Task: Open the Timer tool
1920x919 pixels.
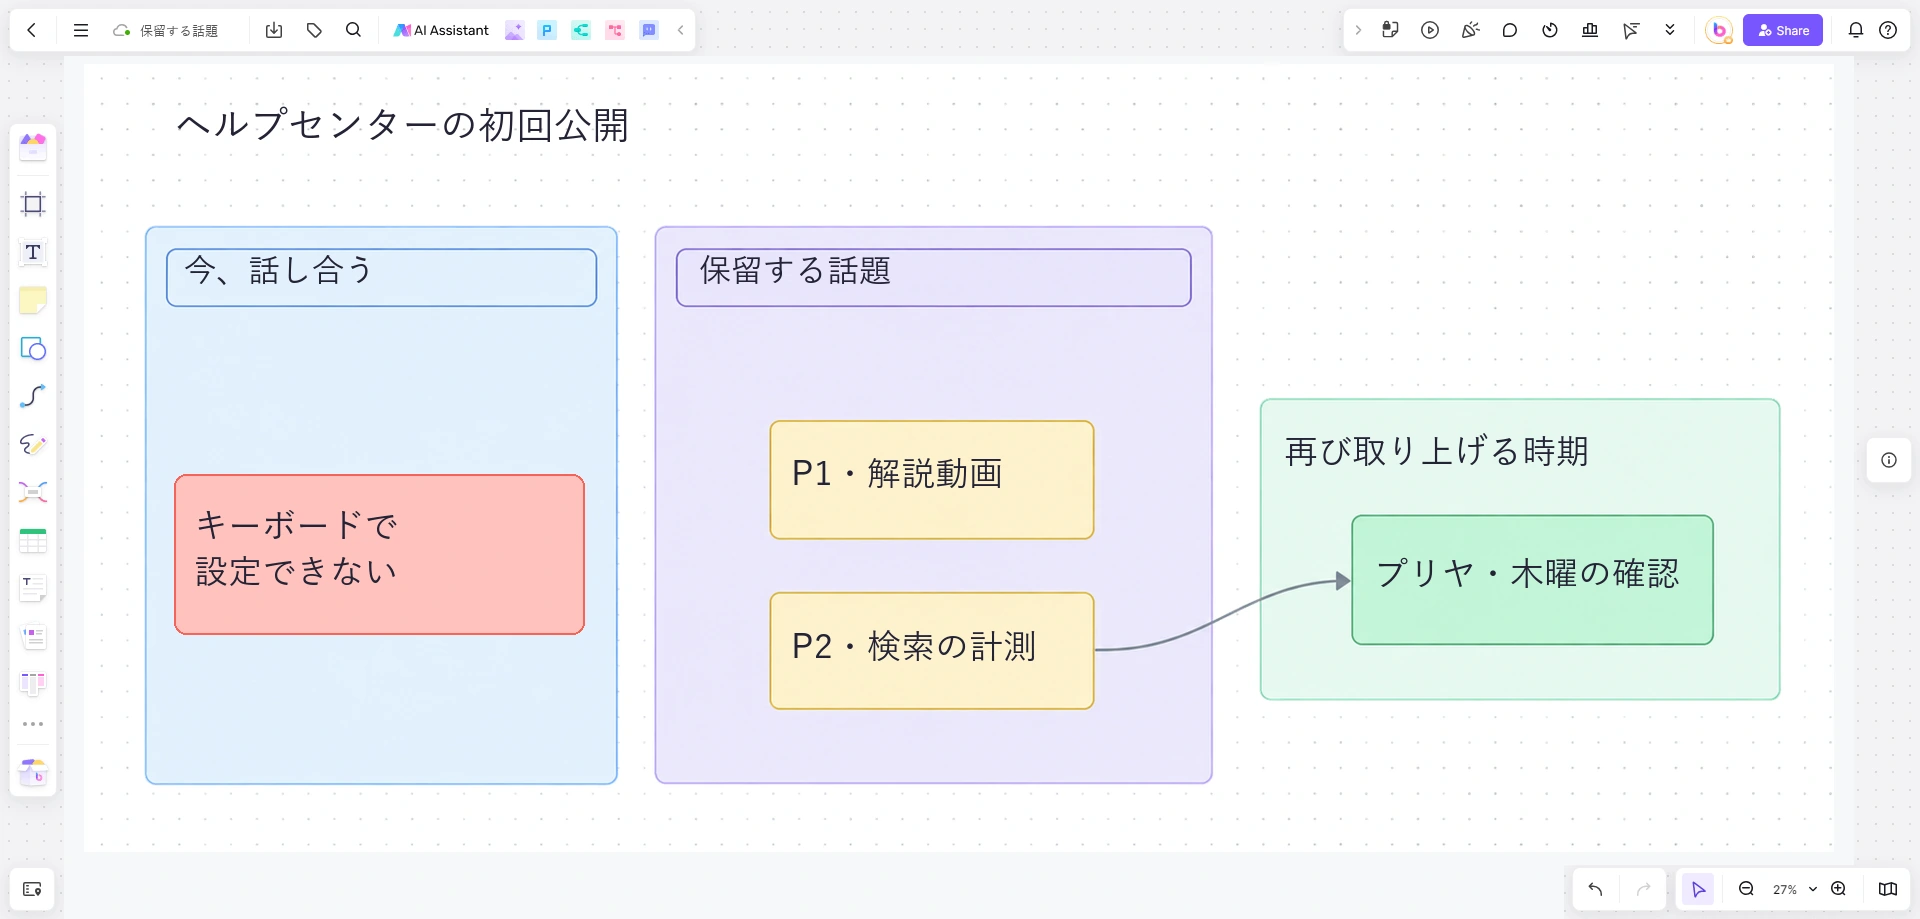Action: [x=1550, y=30]
